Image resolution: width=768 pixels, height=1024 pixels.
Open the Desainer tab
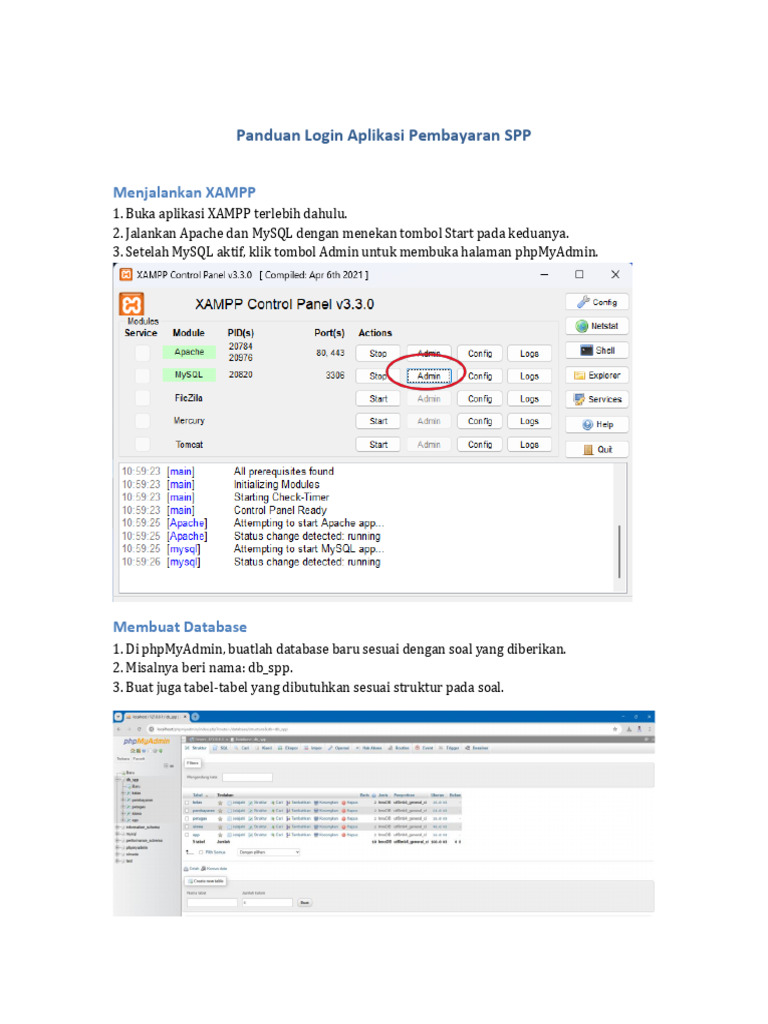[x=477, y=748]
